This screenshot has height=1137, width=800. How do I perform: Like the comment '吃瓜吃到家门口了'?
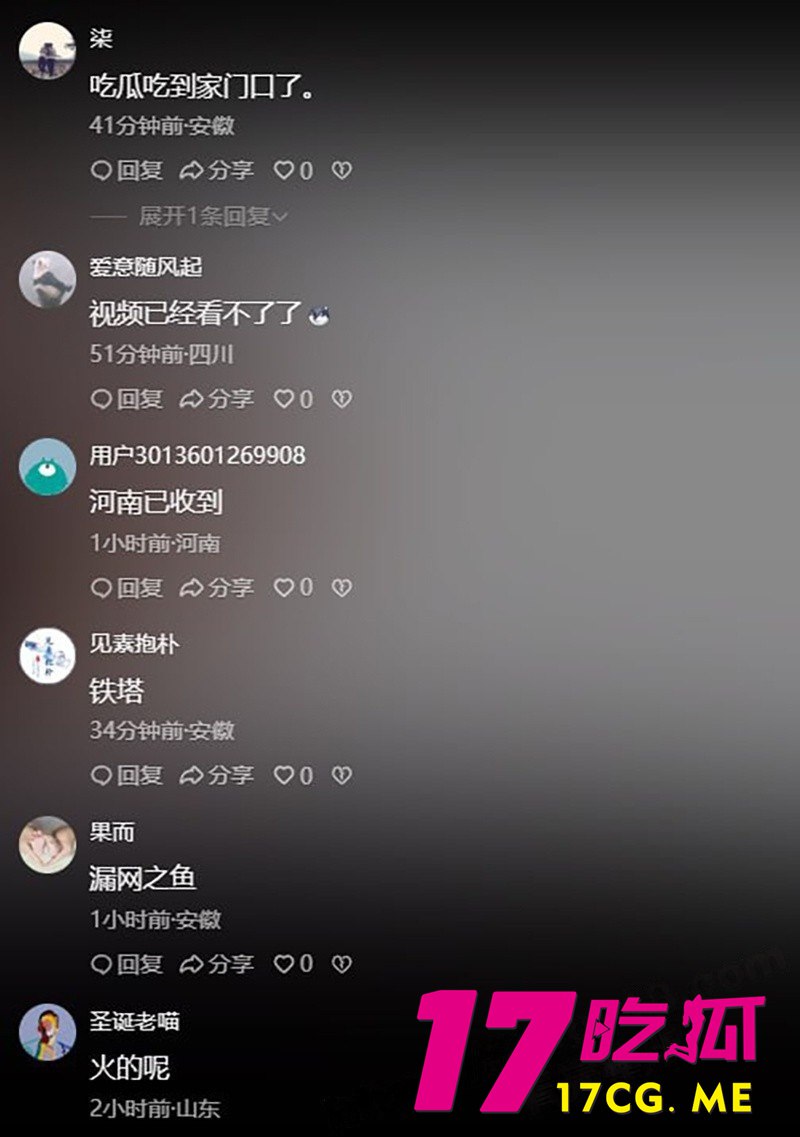(x=293, y=170)
